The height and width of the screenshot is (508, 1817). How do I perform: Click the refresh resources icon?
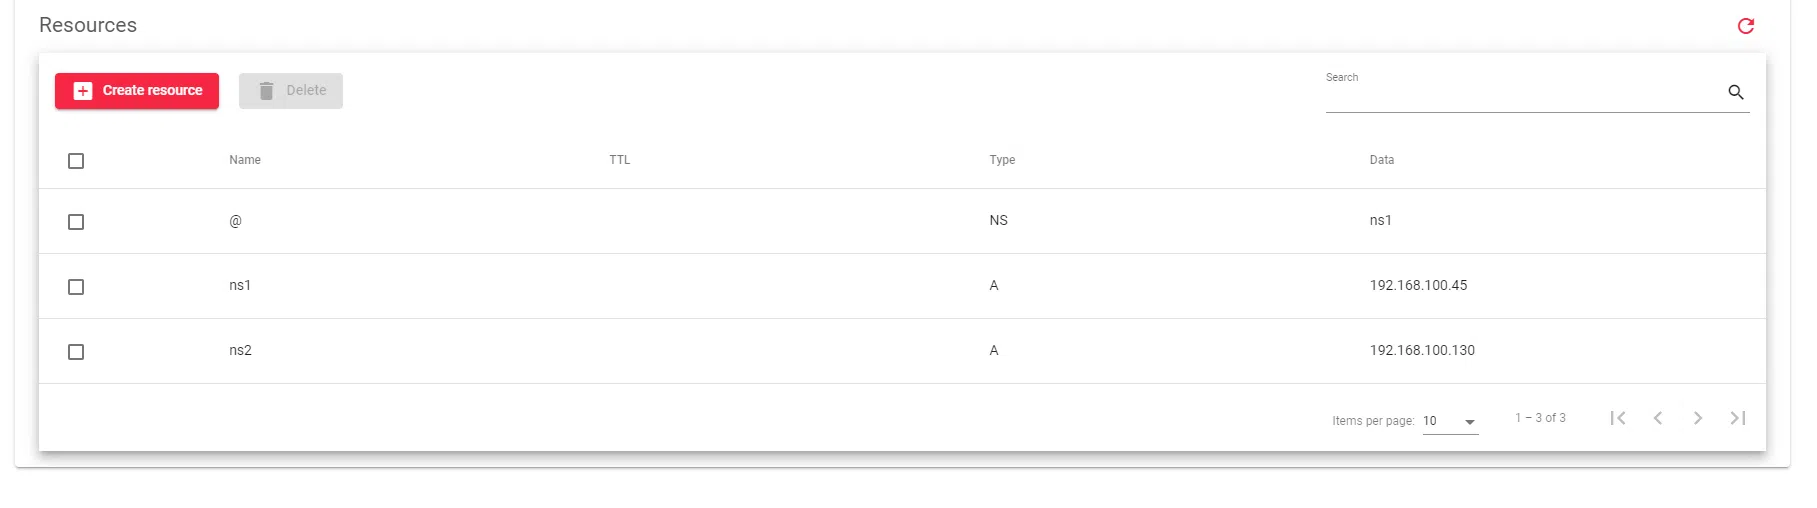tap(1746, 26)
